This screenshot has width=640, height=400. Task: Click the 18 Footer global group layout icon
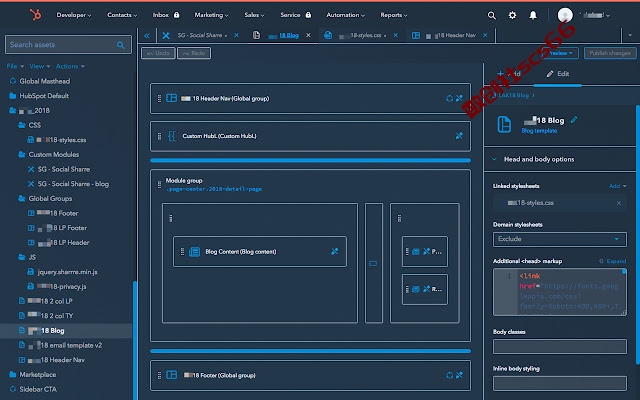pyautogui.click(x=171, y=375)
